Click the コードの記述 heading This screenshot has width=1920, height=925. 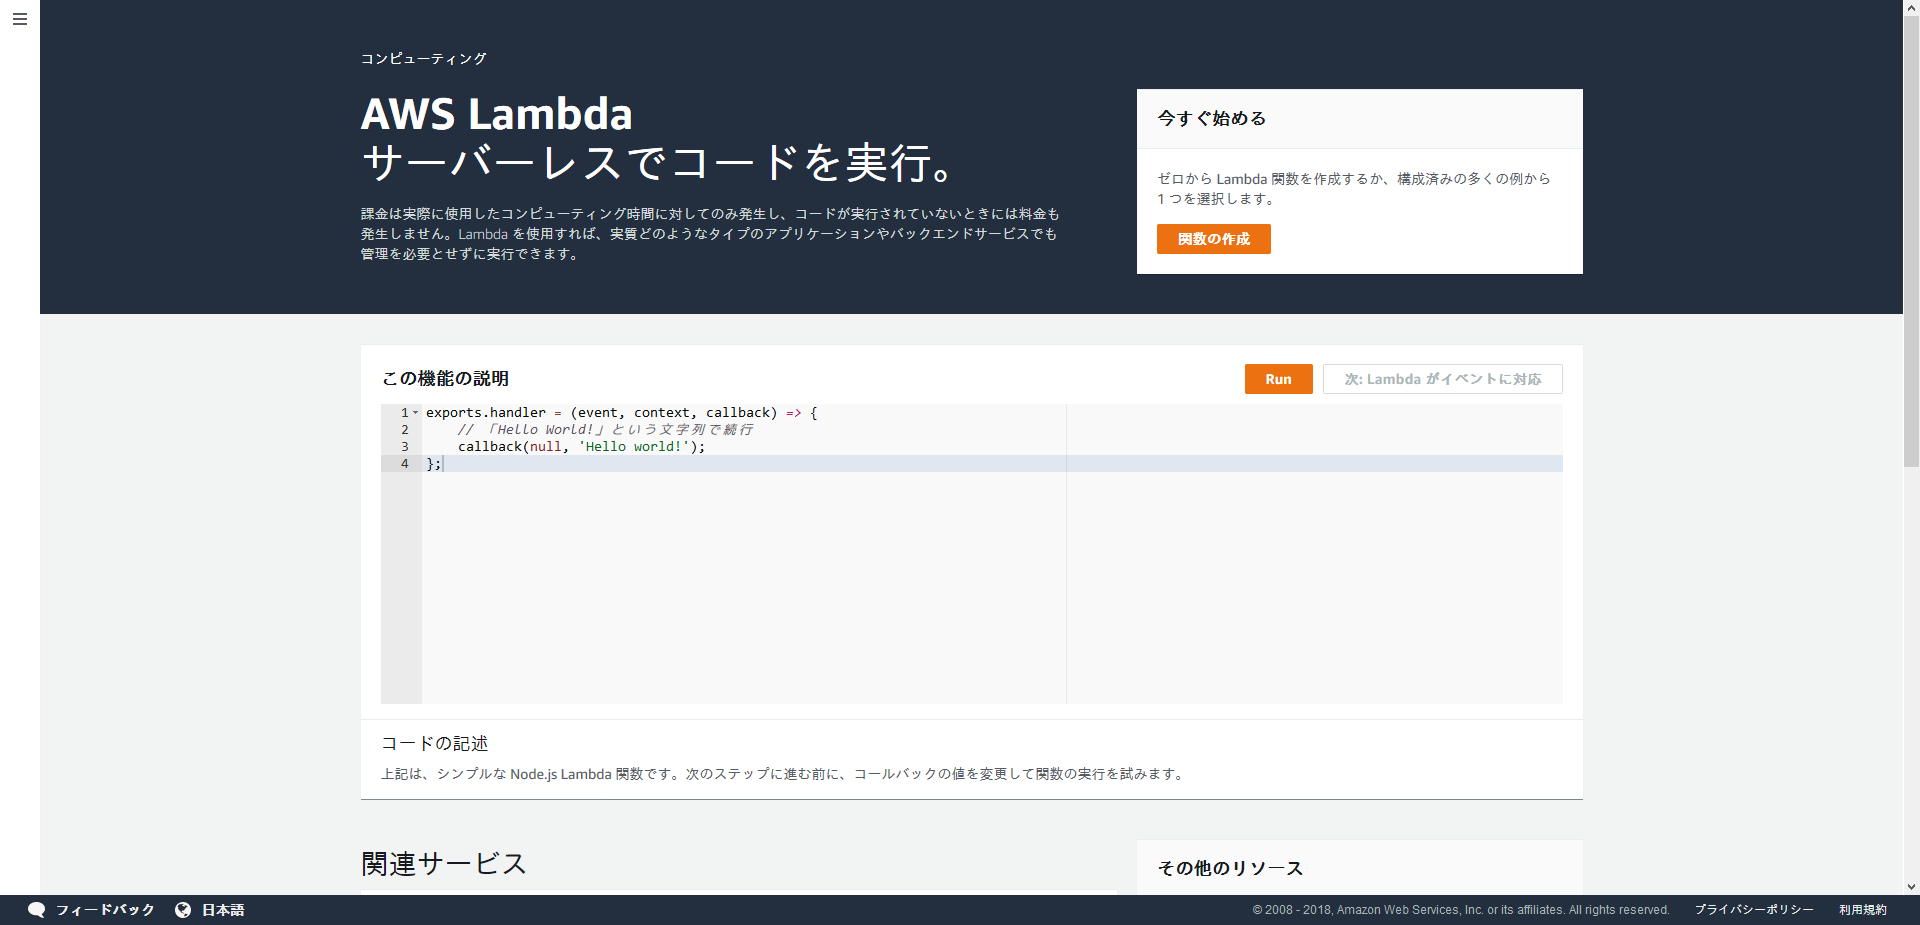[434, 743]
